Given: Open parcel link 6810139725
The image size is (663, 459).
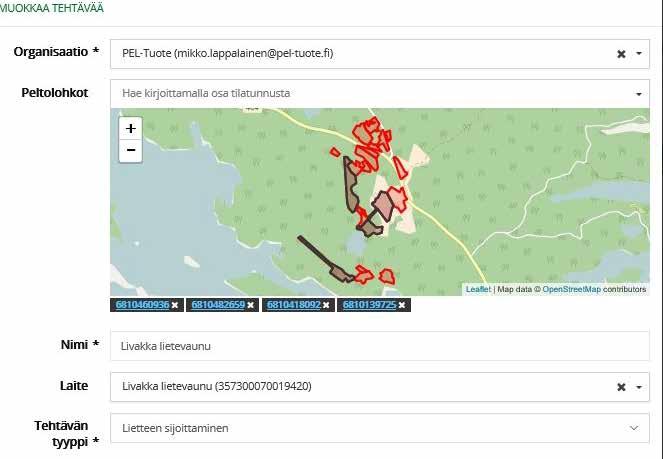Looking at the screenshot, I should [x=370, y=305].
